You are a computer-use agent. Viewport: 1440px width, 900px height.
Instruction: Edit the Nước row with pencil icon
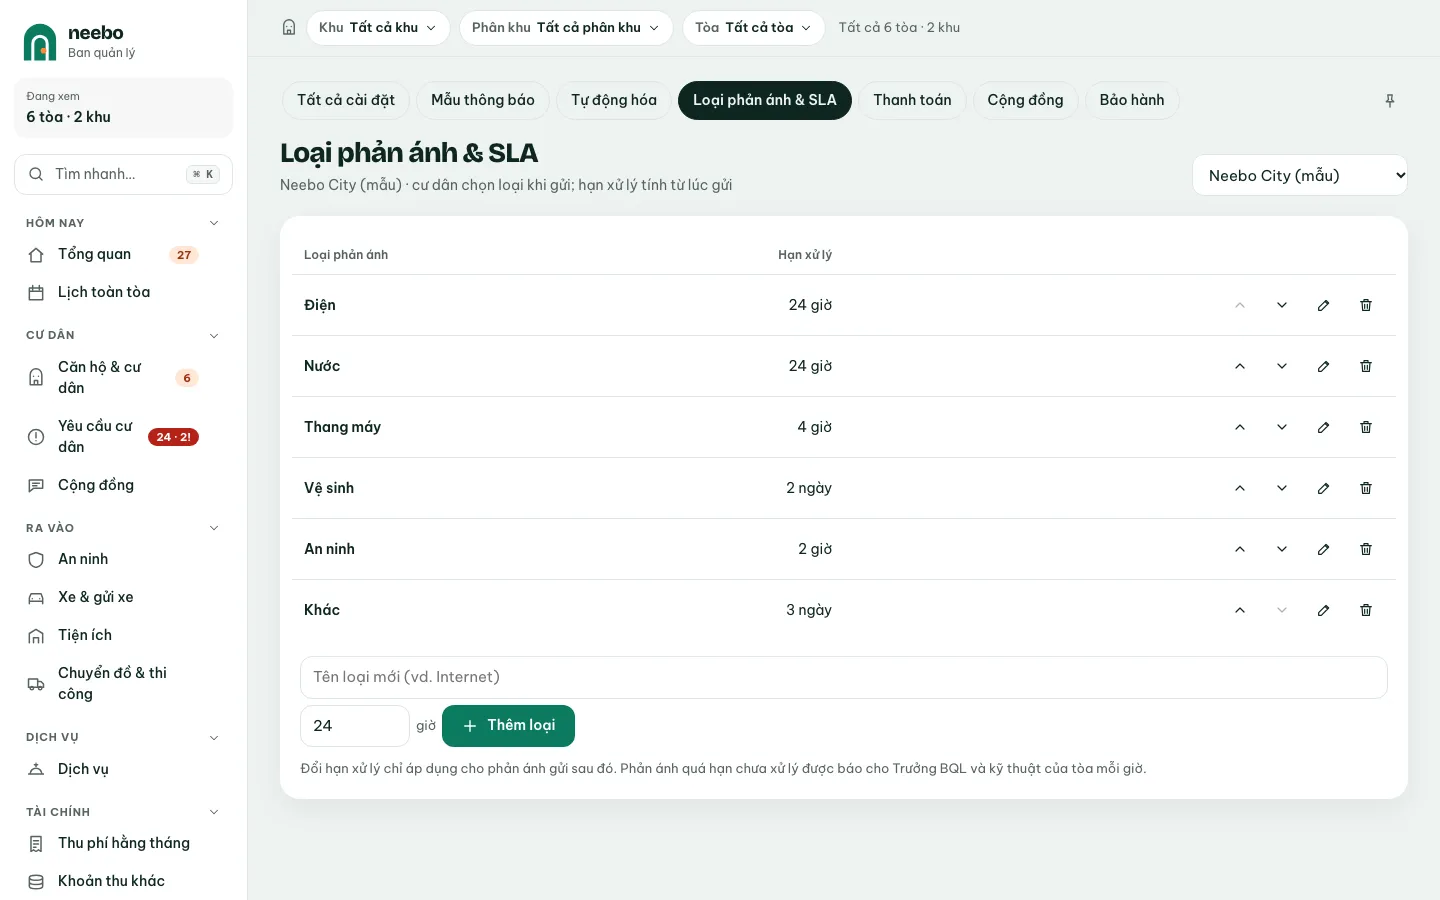pyautogui.click(x=1324, y=366)
